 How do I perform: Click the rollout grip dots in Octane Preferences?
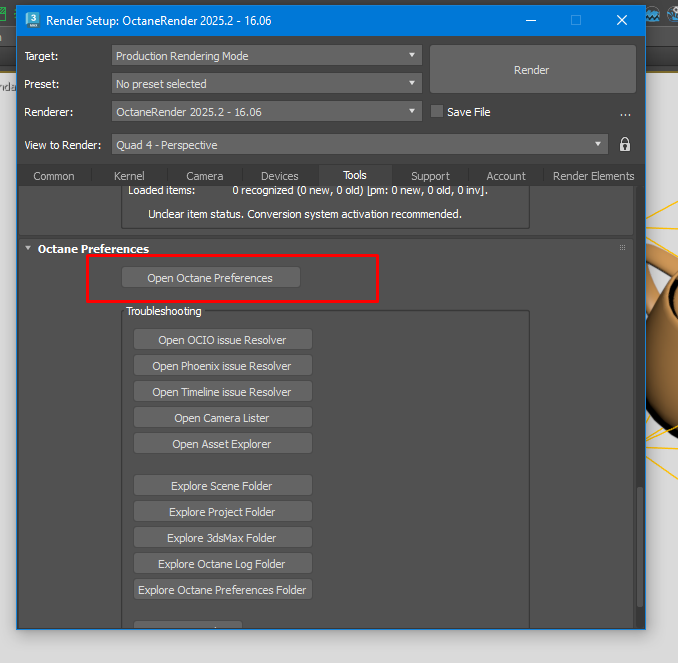622,248
